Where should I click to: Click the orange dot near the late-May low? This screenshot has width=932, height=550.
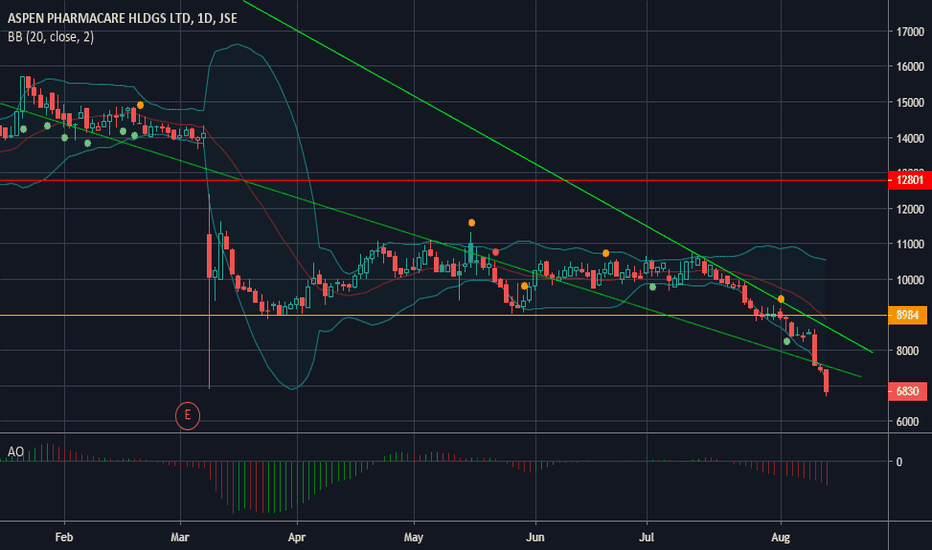(524, 286)
